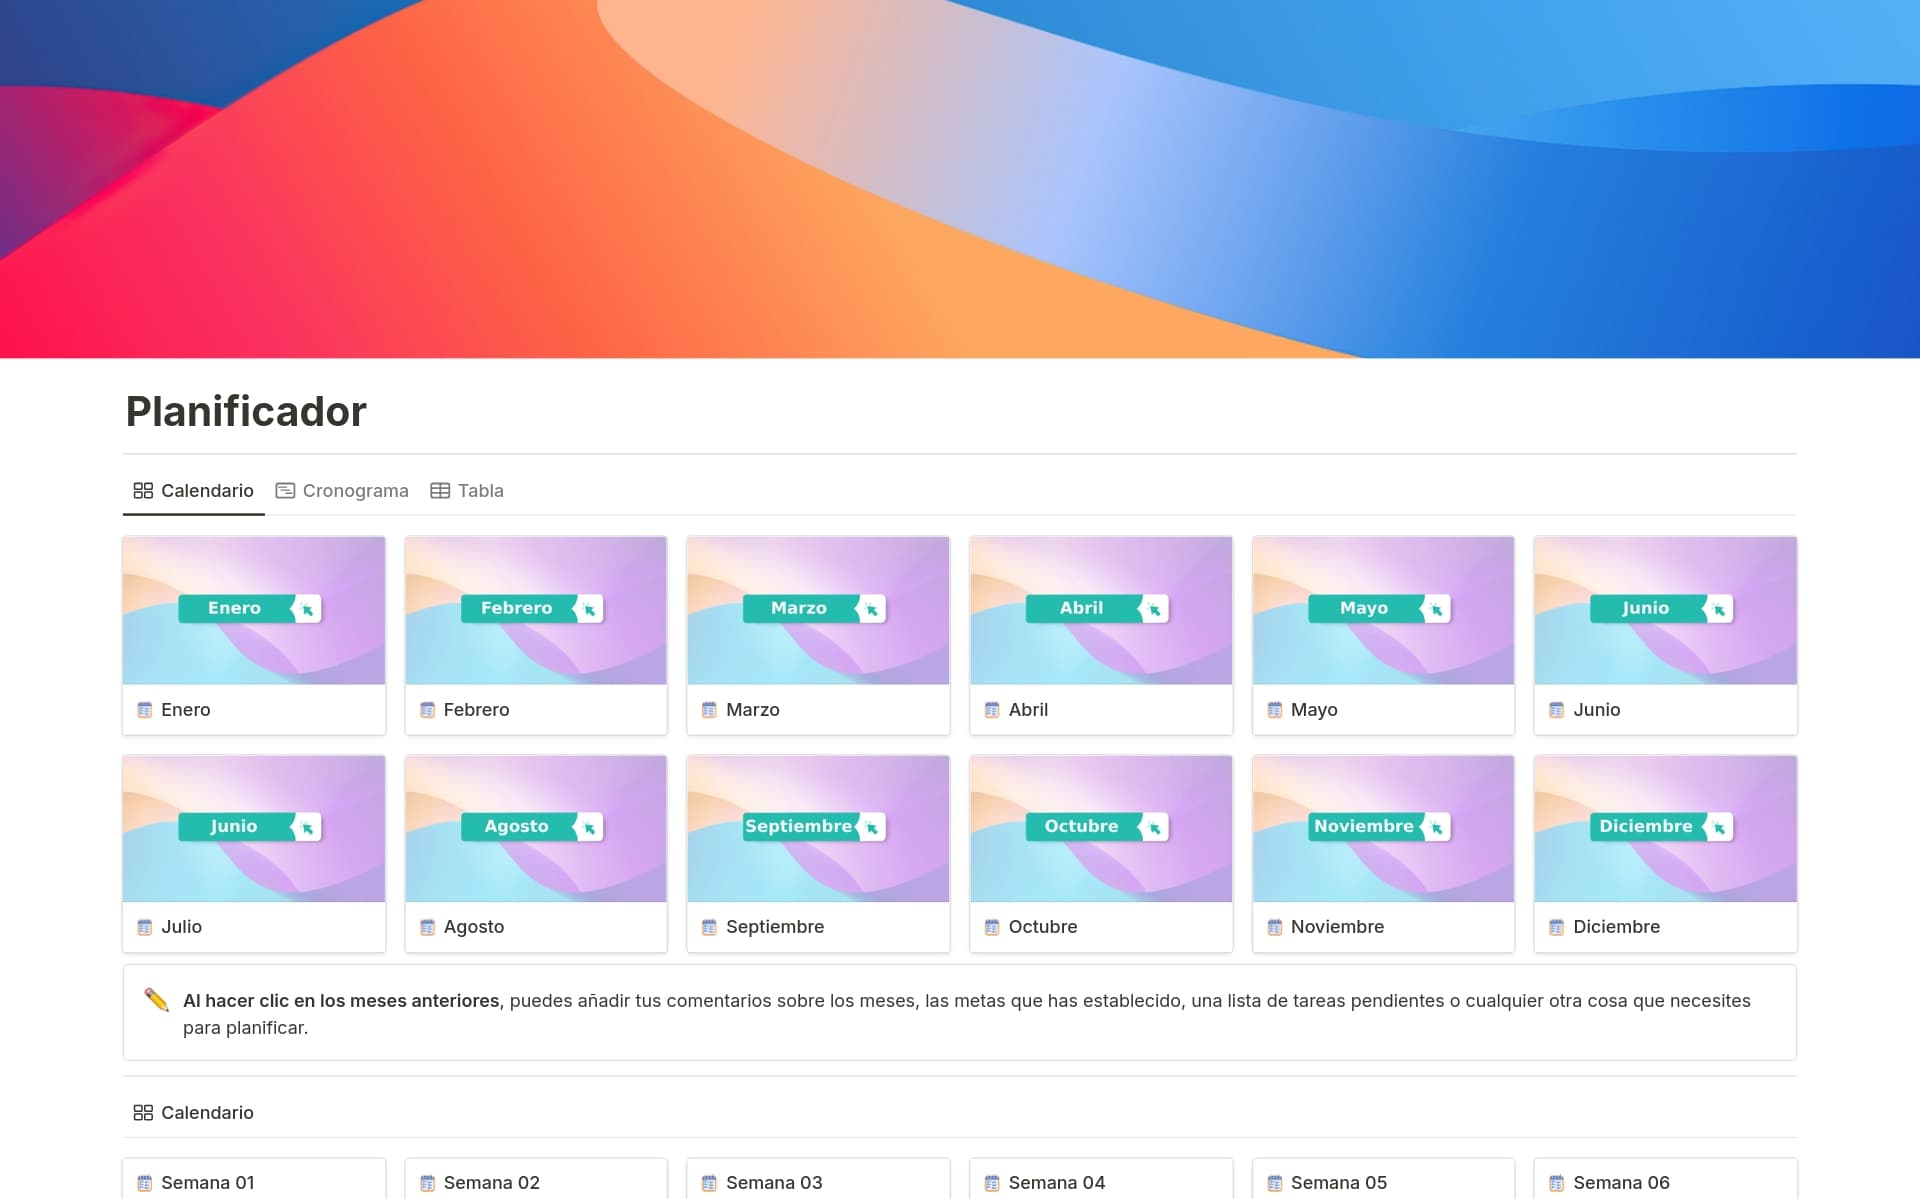Switch to the Cronograma view tab
The image size is (1920, 1199).
342,491
